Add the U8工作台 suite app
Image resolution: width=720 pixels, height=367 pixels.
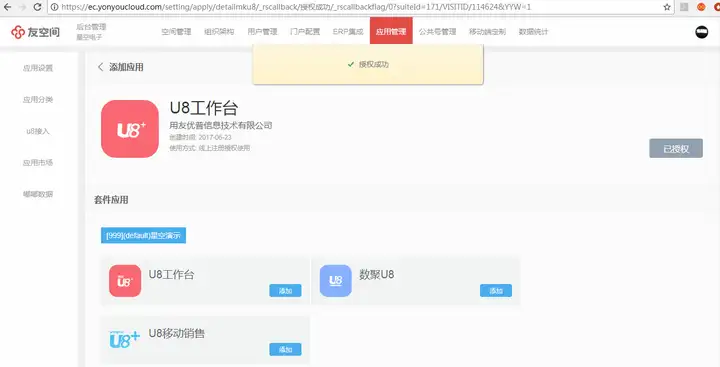click(285, 291)
